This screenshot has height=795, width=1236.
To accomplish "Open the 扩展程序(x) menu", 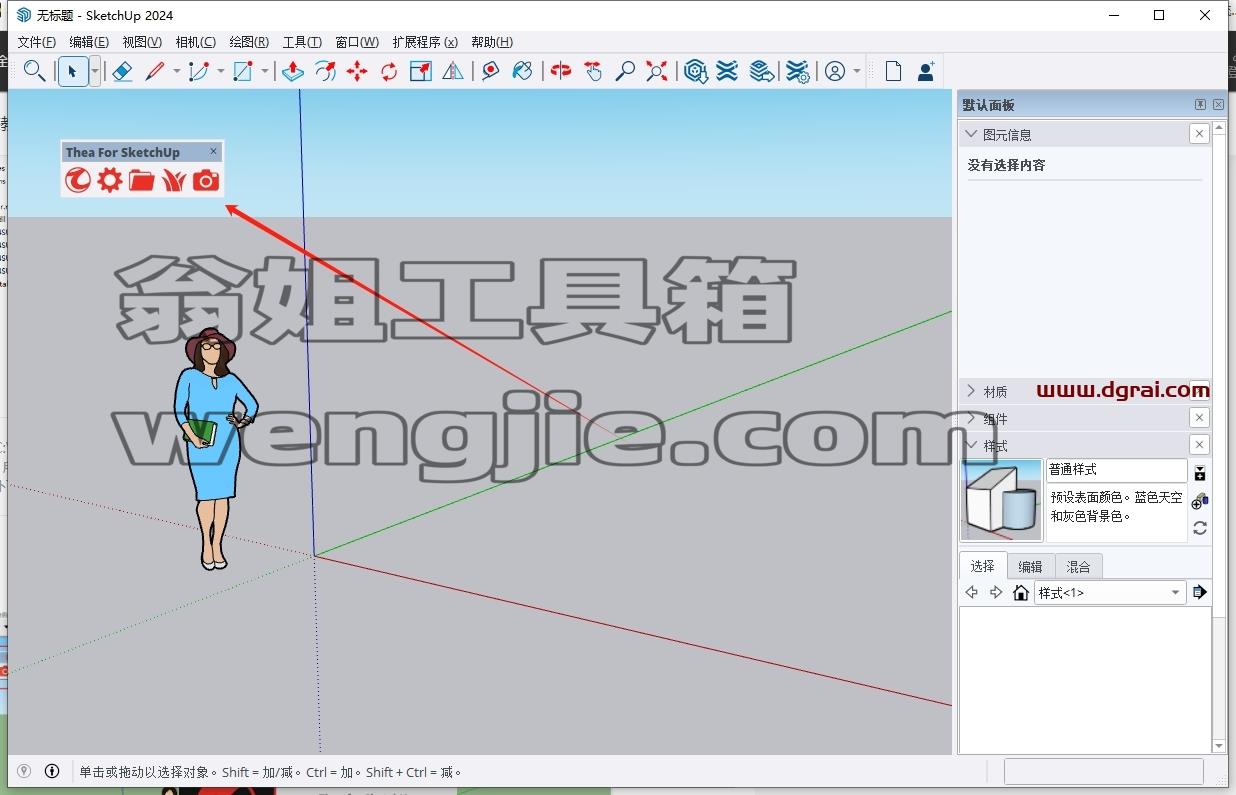I will (425, 42).
